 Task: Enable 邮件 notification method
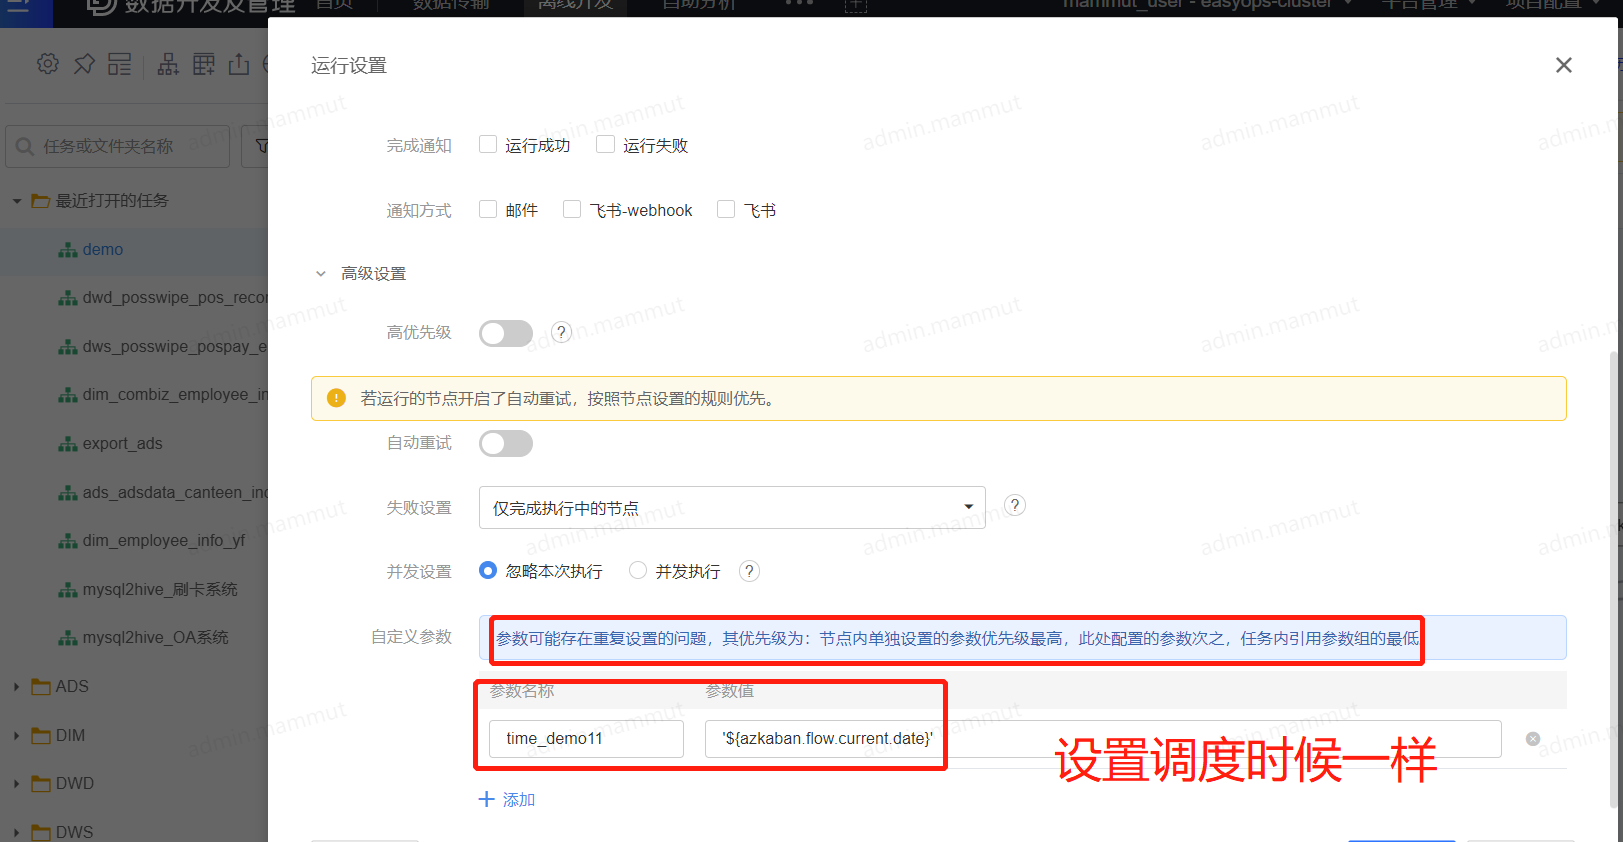pyautogui.click(x=488, y=209)
